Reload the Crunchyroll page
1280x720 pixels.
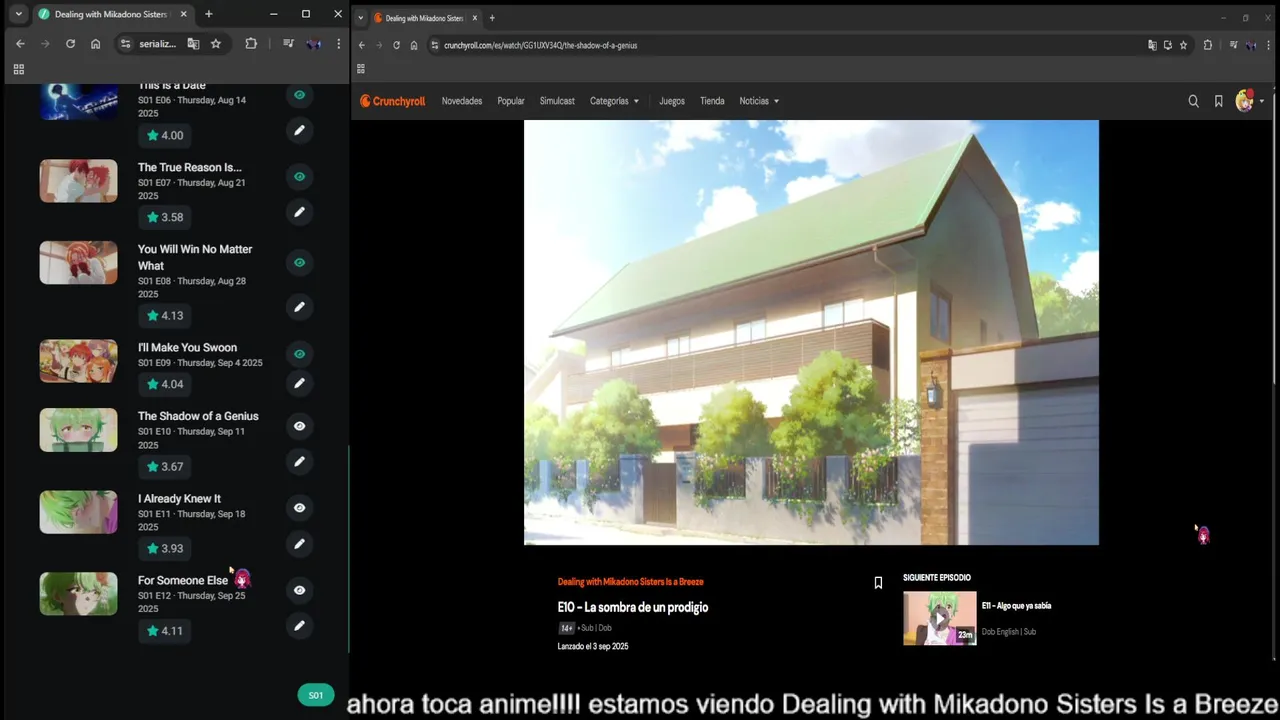pyautogui.click(x=396, y=45)
